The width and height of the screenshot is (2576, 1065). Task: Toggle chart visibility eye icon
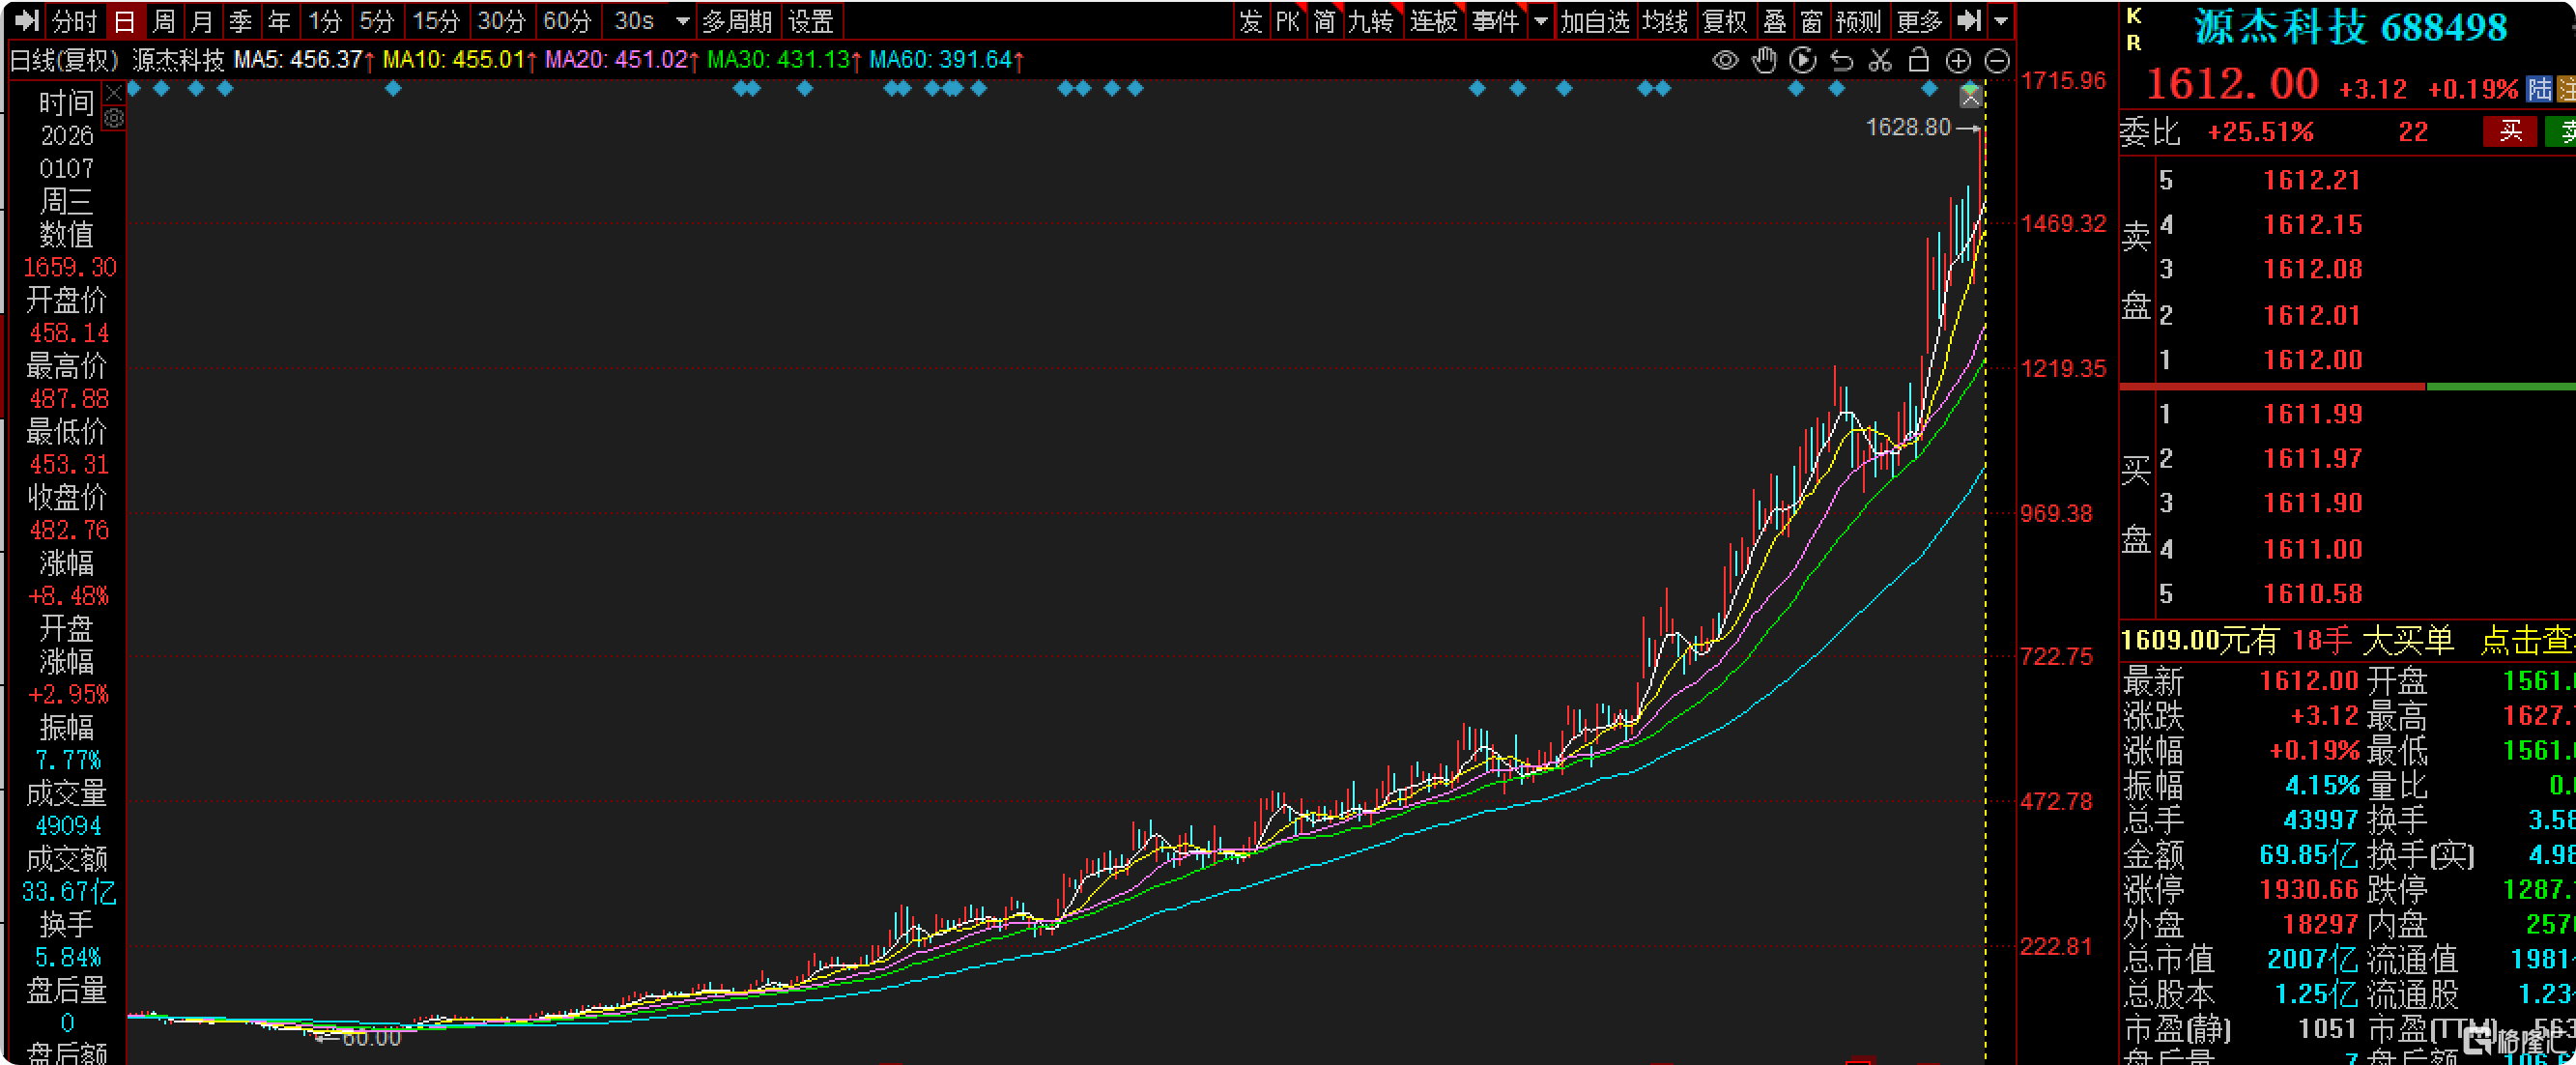(1725, 61)
